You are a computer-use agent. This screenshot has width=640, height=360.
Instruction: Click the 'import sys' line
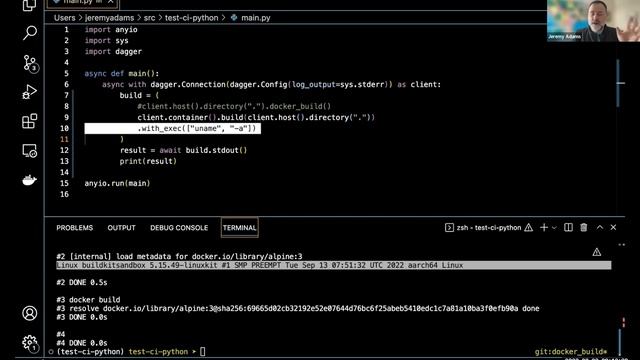[106, 40]
